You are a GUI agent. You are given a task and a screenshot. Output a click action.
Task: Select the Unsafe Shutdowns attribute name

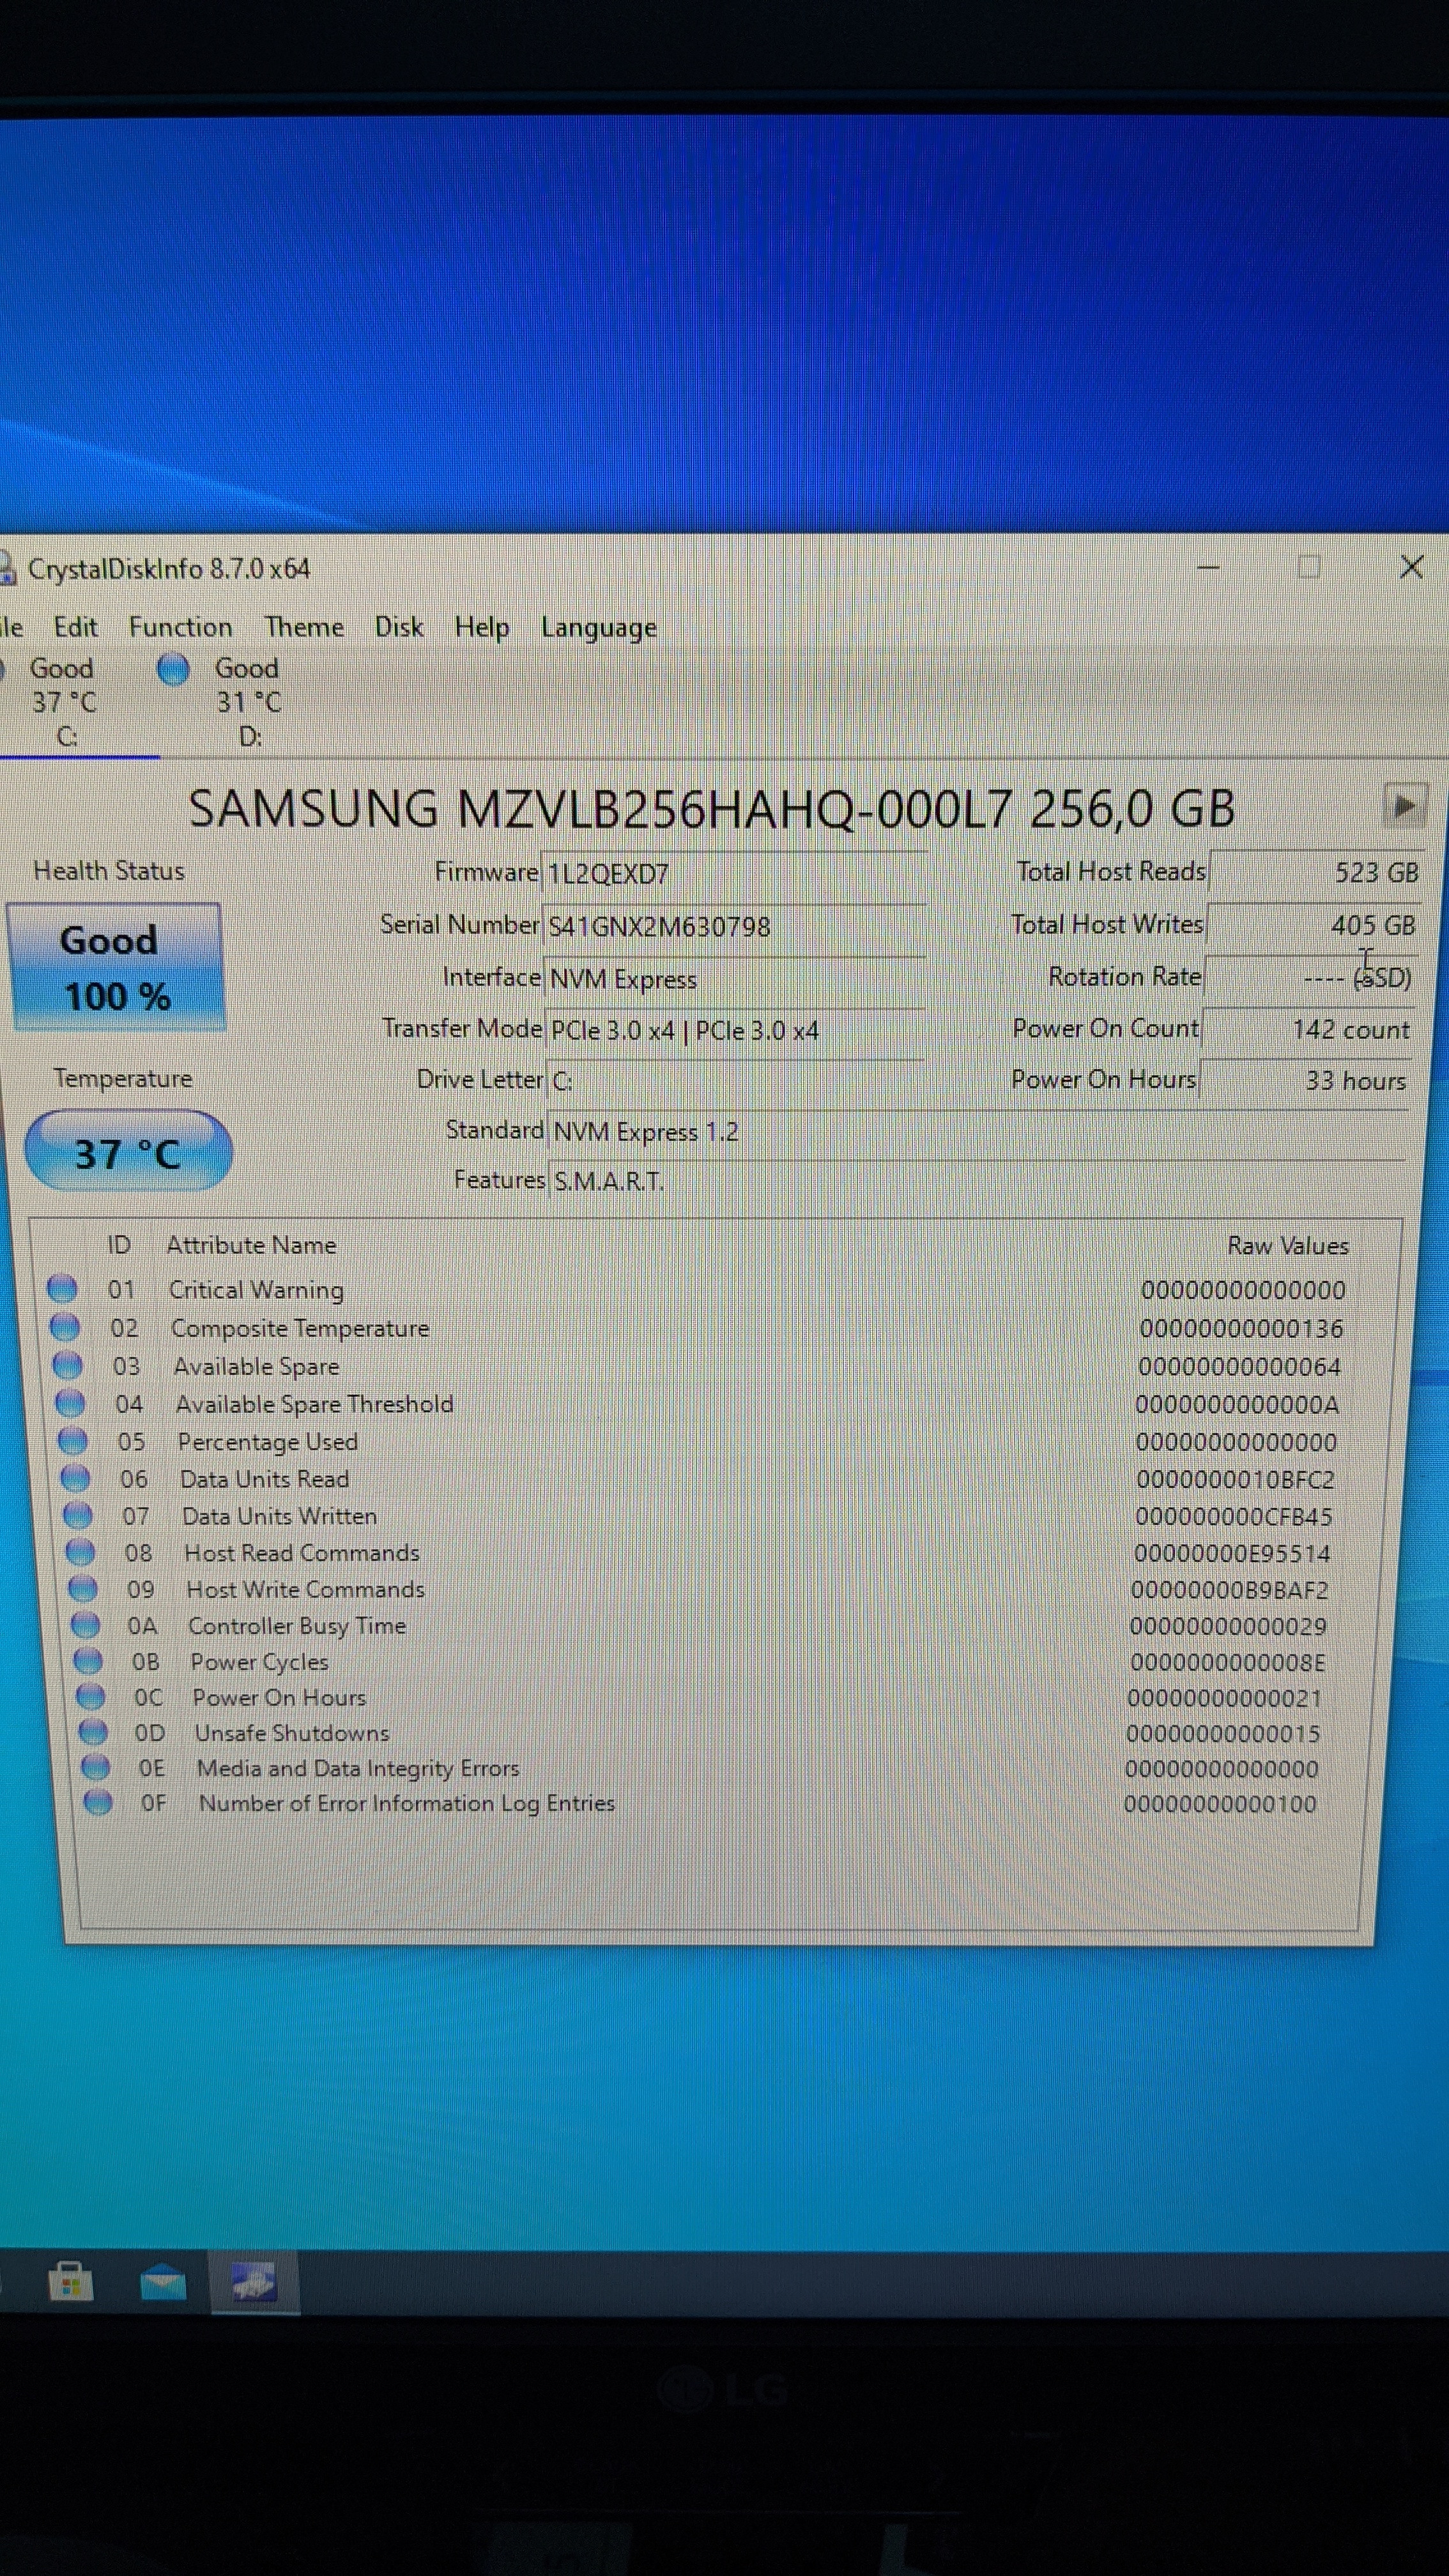click(x=292, y=1733)
